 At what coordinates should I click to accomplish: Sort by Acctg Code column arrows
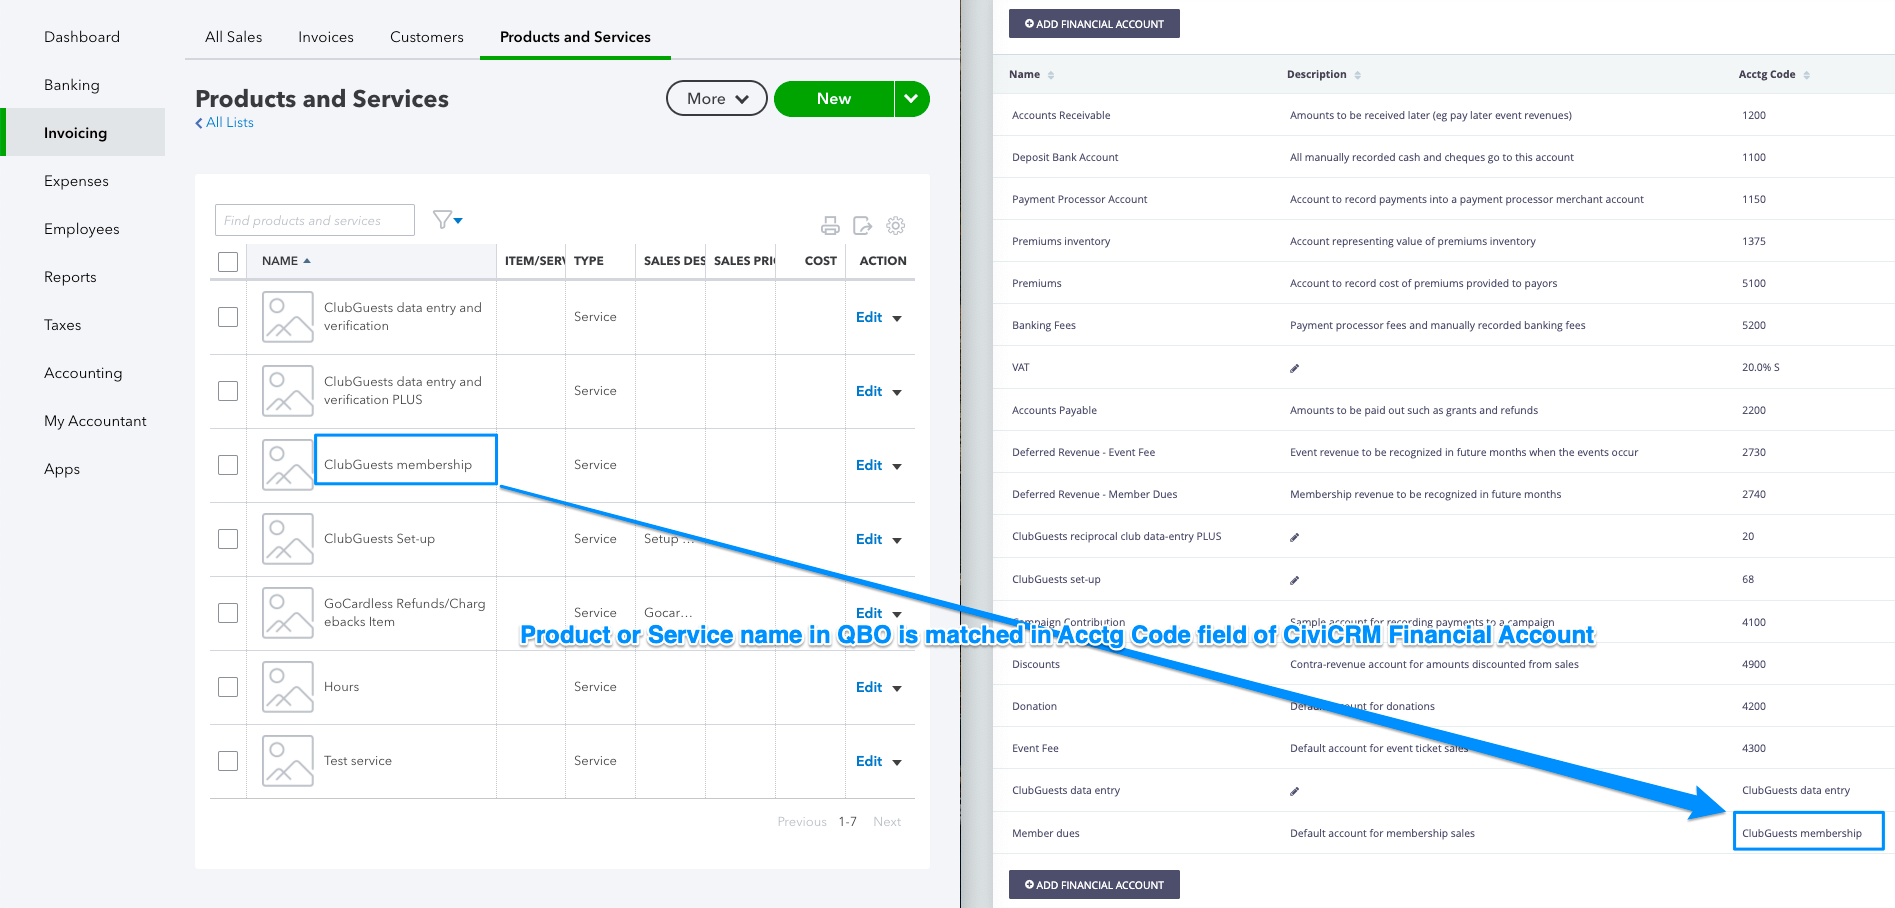pyautogui.click(x=1806, y=75)
